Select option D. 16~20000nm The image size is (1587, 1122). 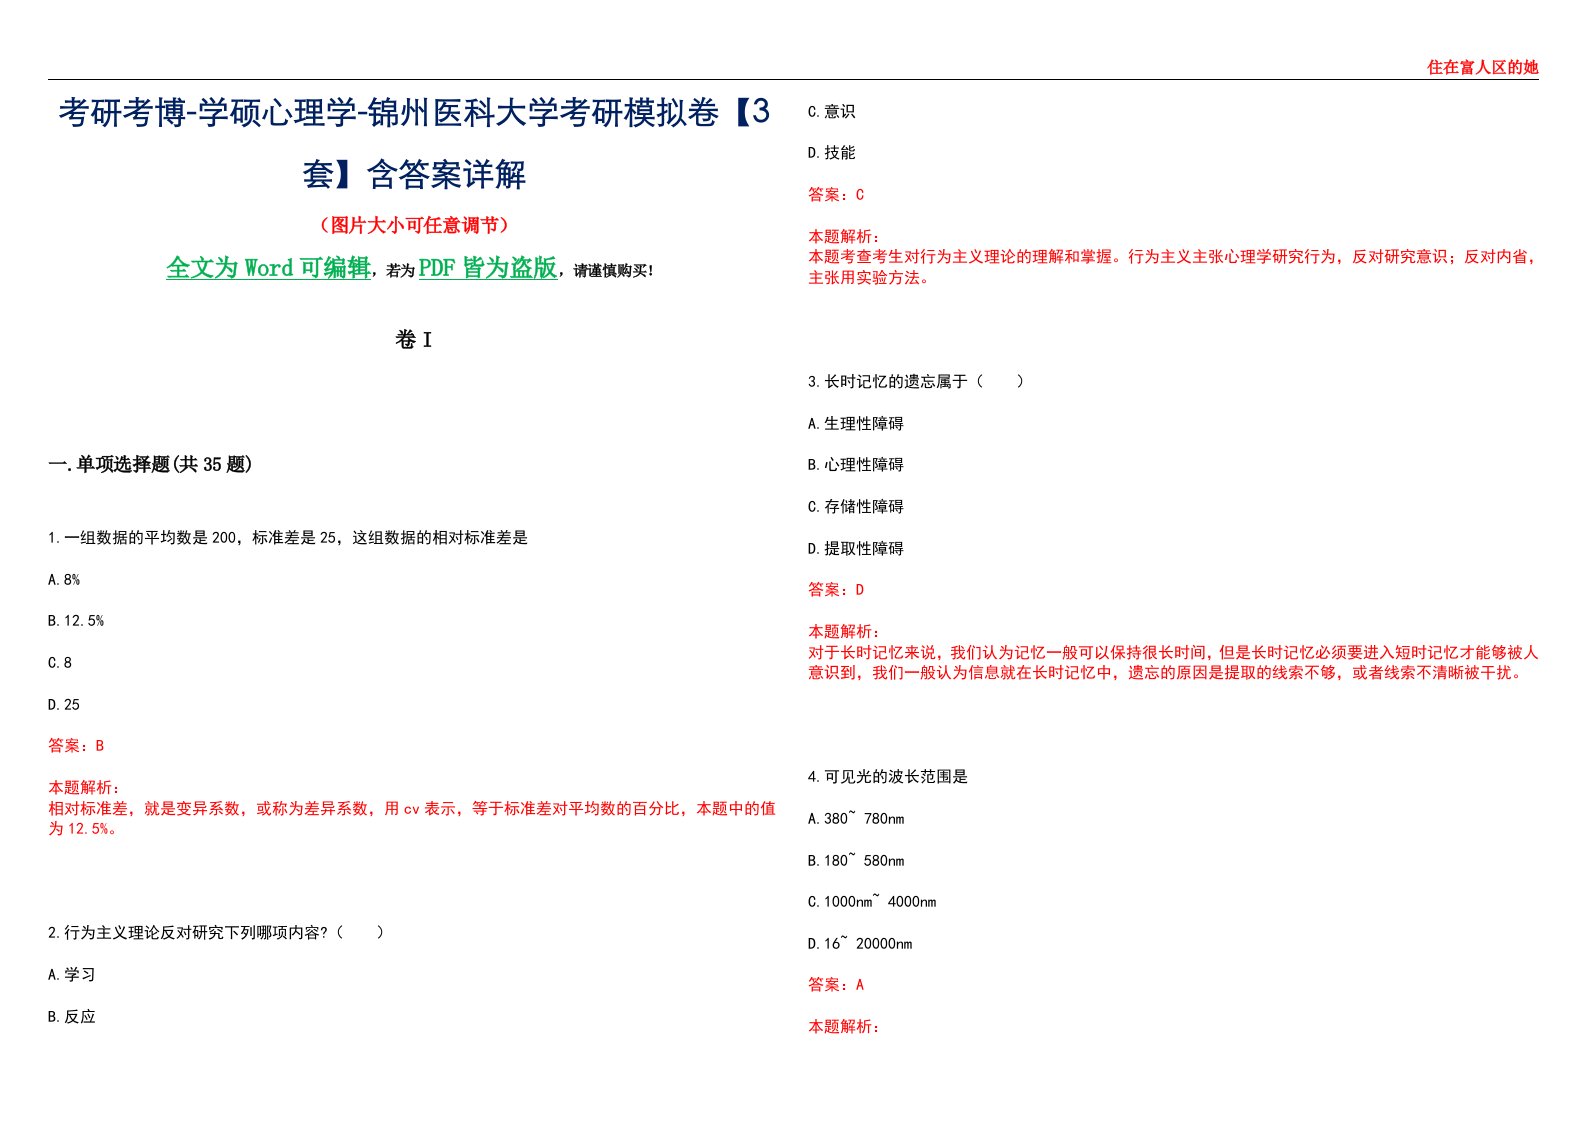[x=860, y=944]
